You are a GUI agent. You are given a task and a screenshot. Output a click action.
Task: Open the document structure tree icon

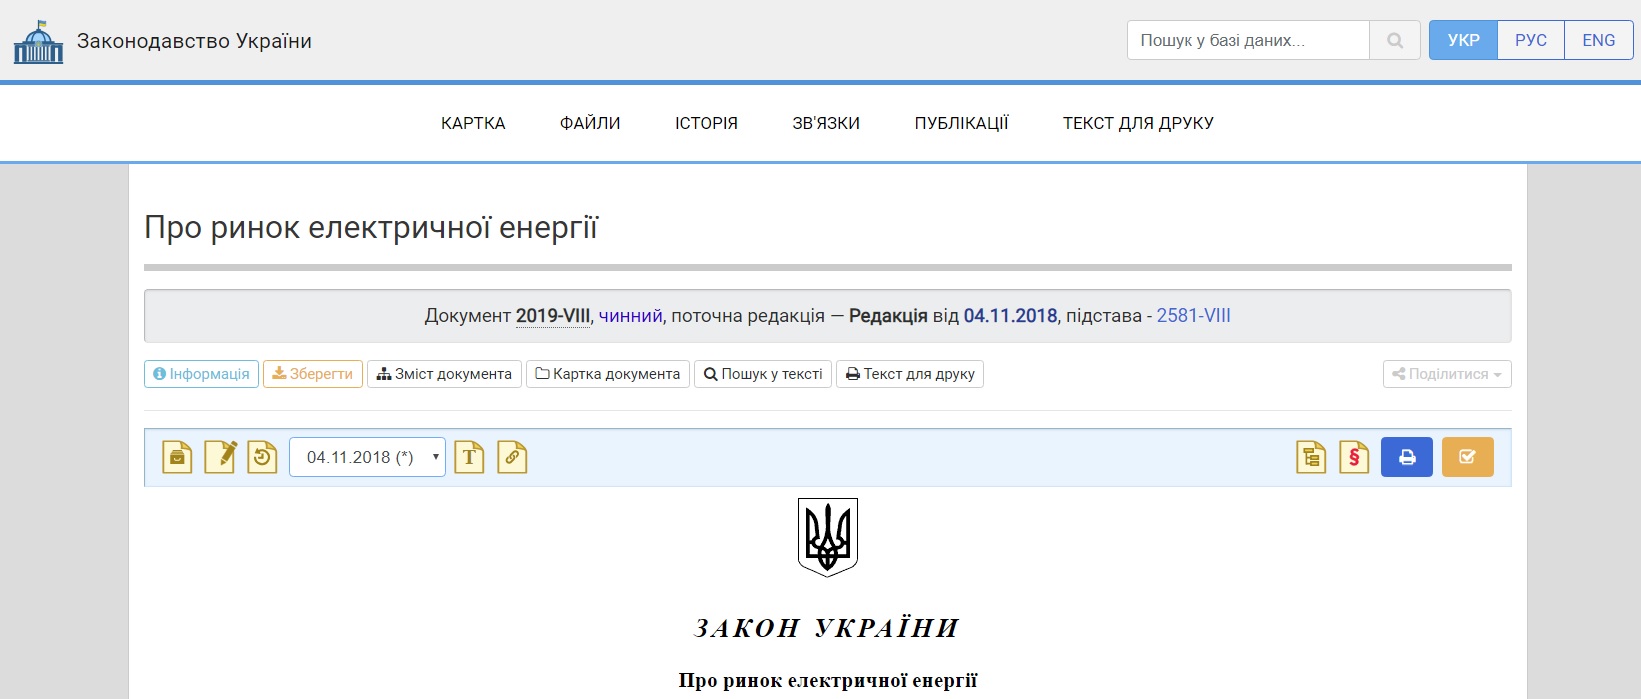point(1311,457)
